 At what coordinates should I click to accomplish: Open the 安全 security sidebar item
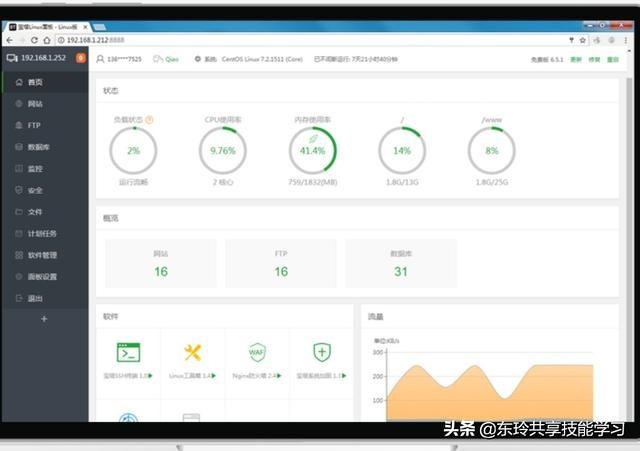pos(45,190)
